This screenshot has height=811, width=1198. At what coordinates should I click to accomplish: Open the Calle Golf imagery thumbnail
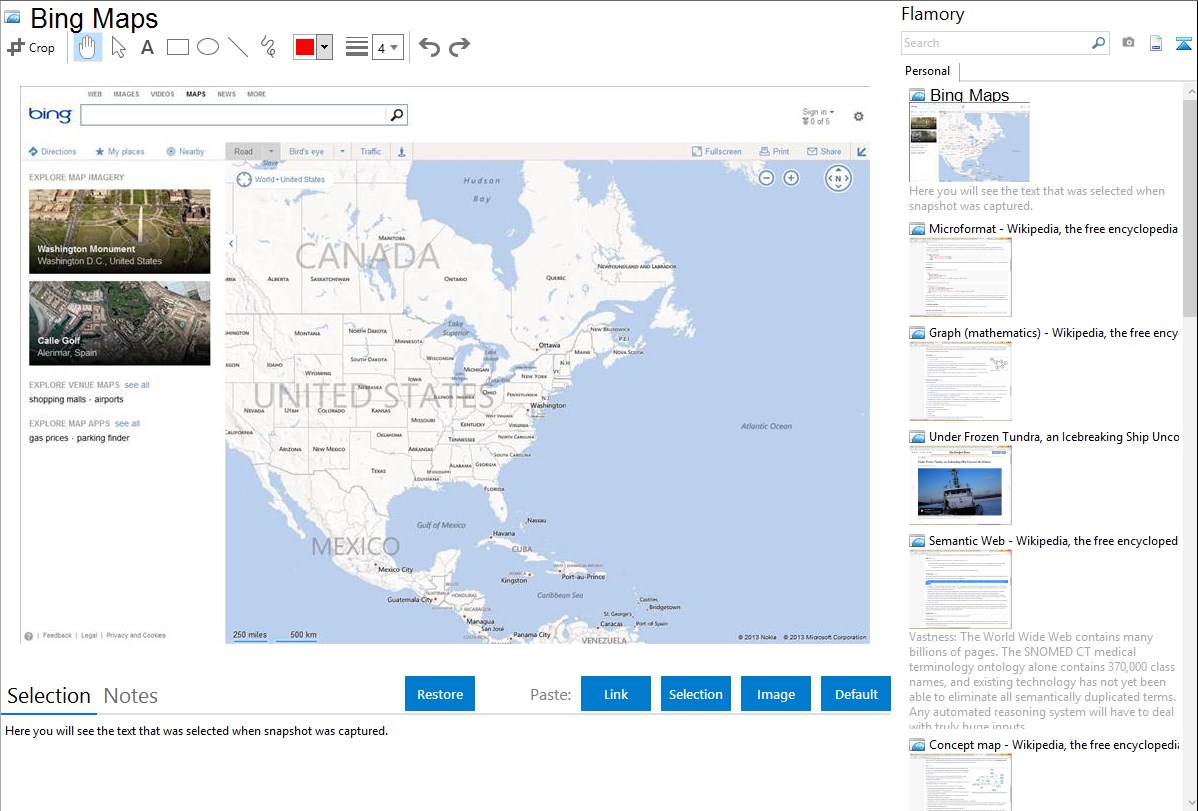(119, 323)
